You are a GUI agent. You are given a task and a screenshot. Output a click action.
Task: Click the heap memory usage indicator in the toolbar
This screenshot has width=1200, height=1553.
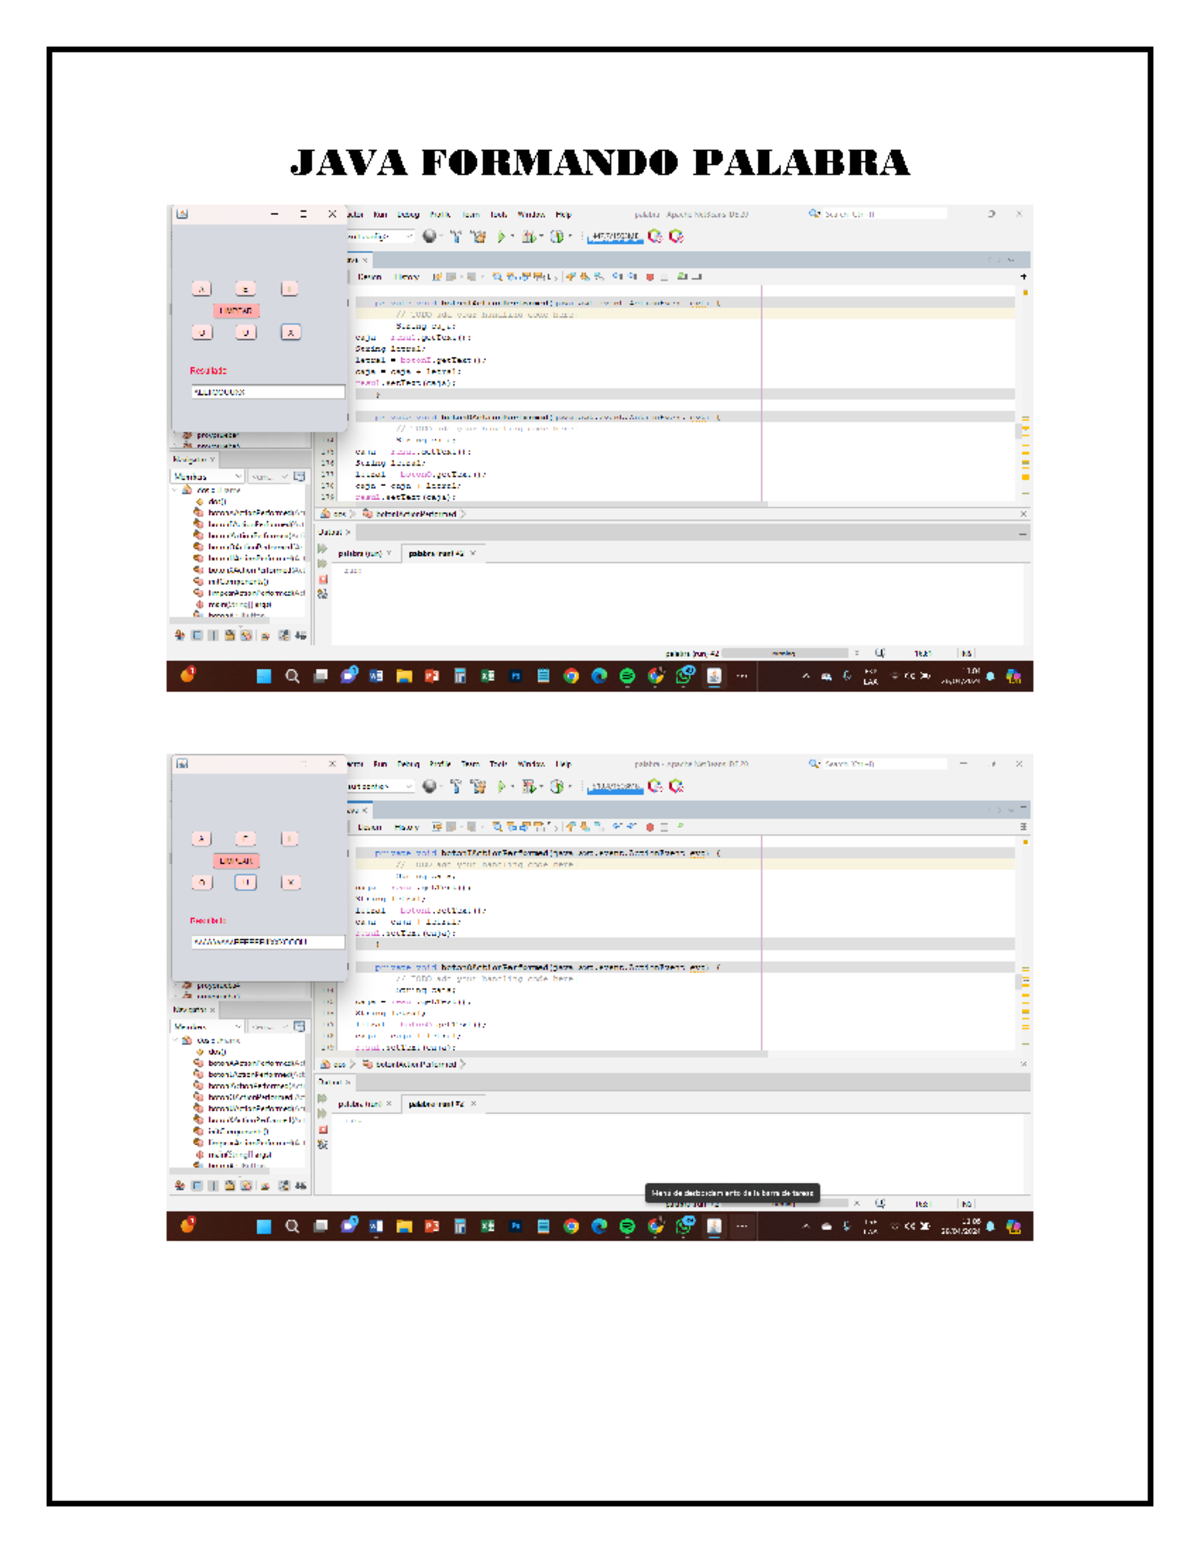(x=614, y=236)
